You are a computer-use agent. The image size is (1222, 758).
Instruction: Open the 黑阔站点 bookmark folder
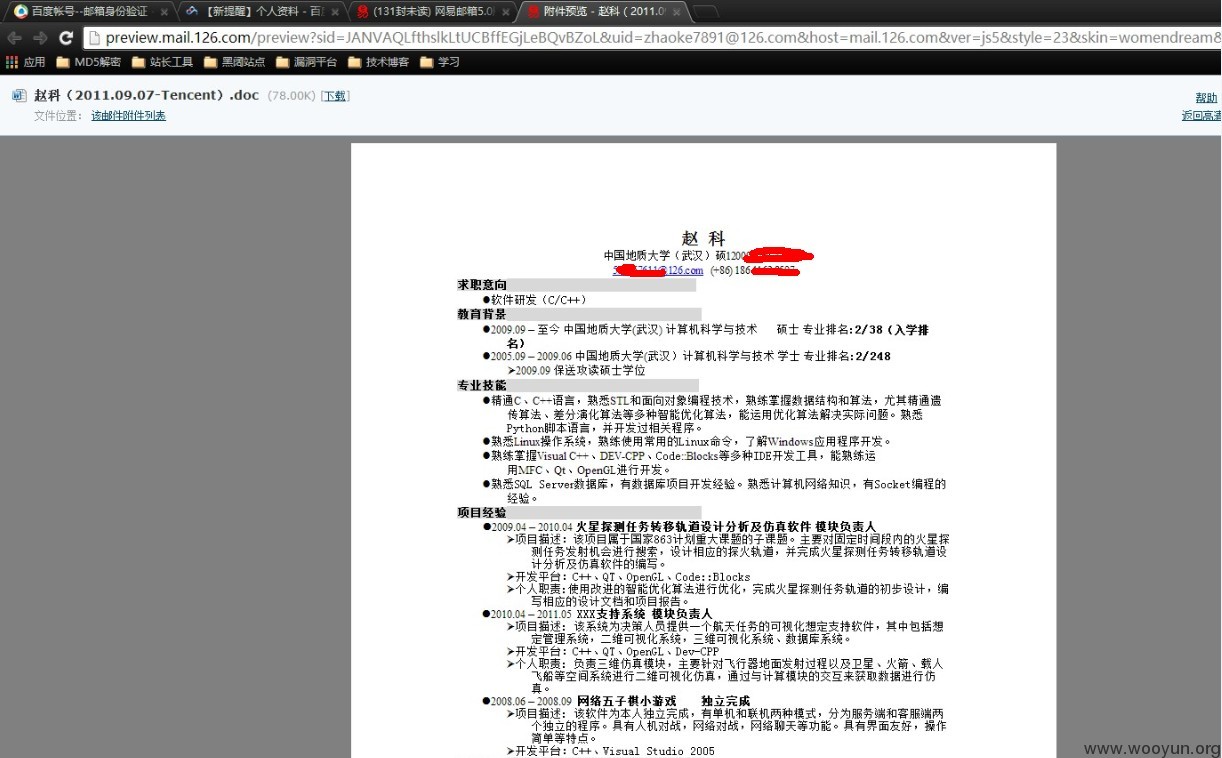tap(234, 62)
